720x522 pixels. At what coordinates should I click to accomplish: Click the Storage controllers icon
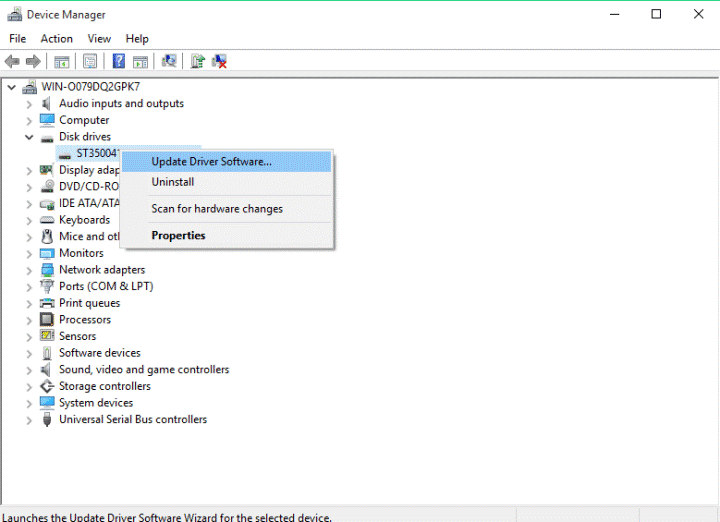click(x=47, y=386)
